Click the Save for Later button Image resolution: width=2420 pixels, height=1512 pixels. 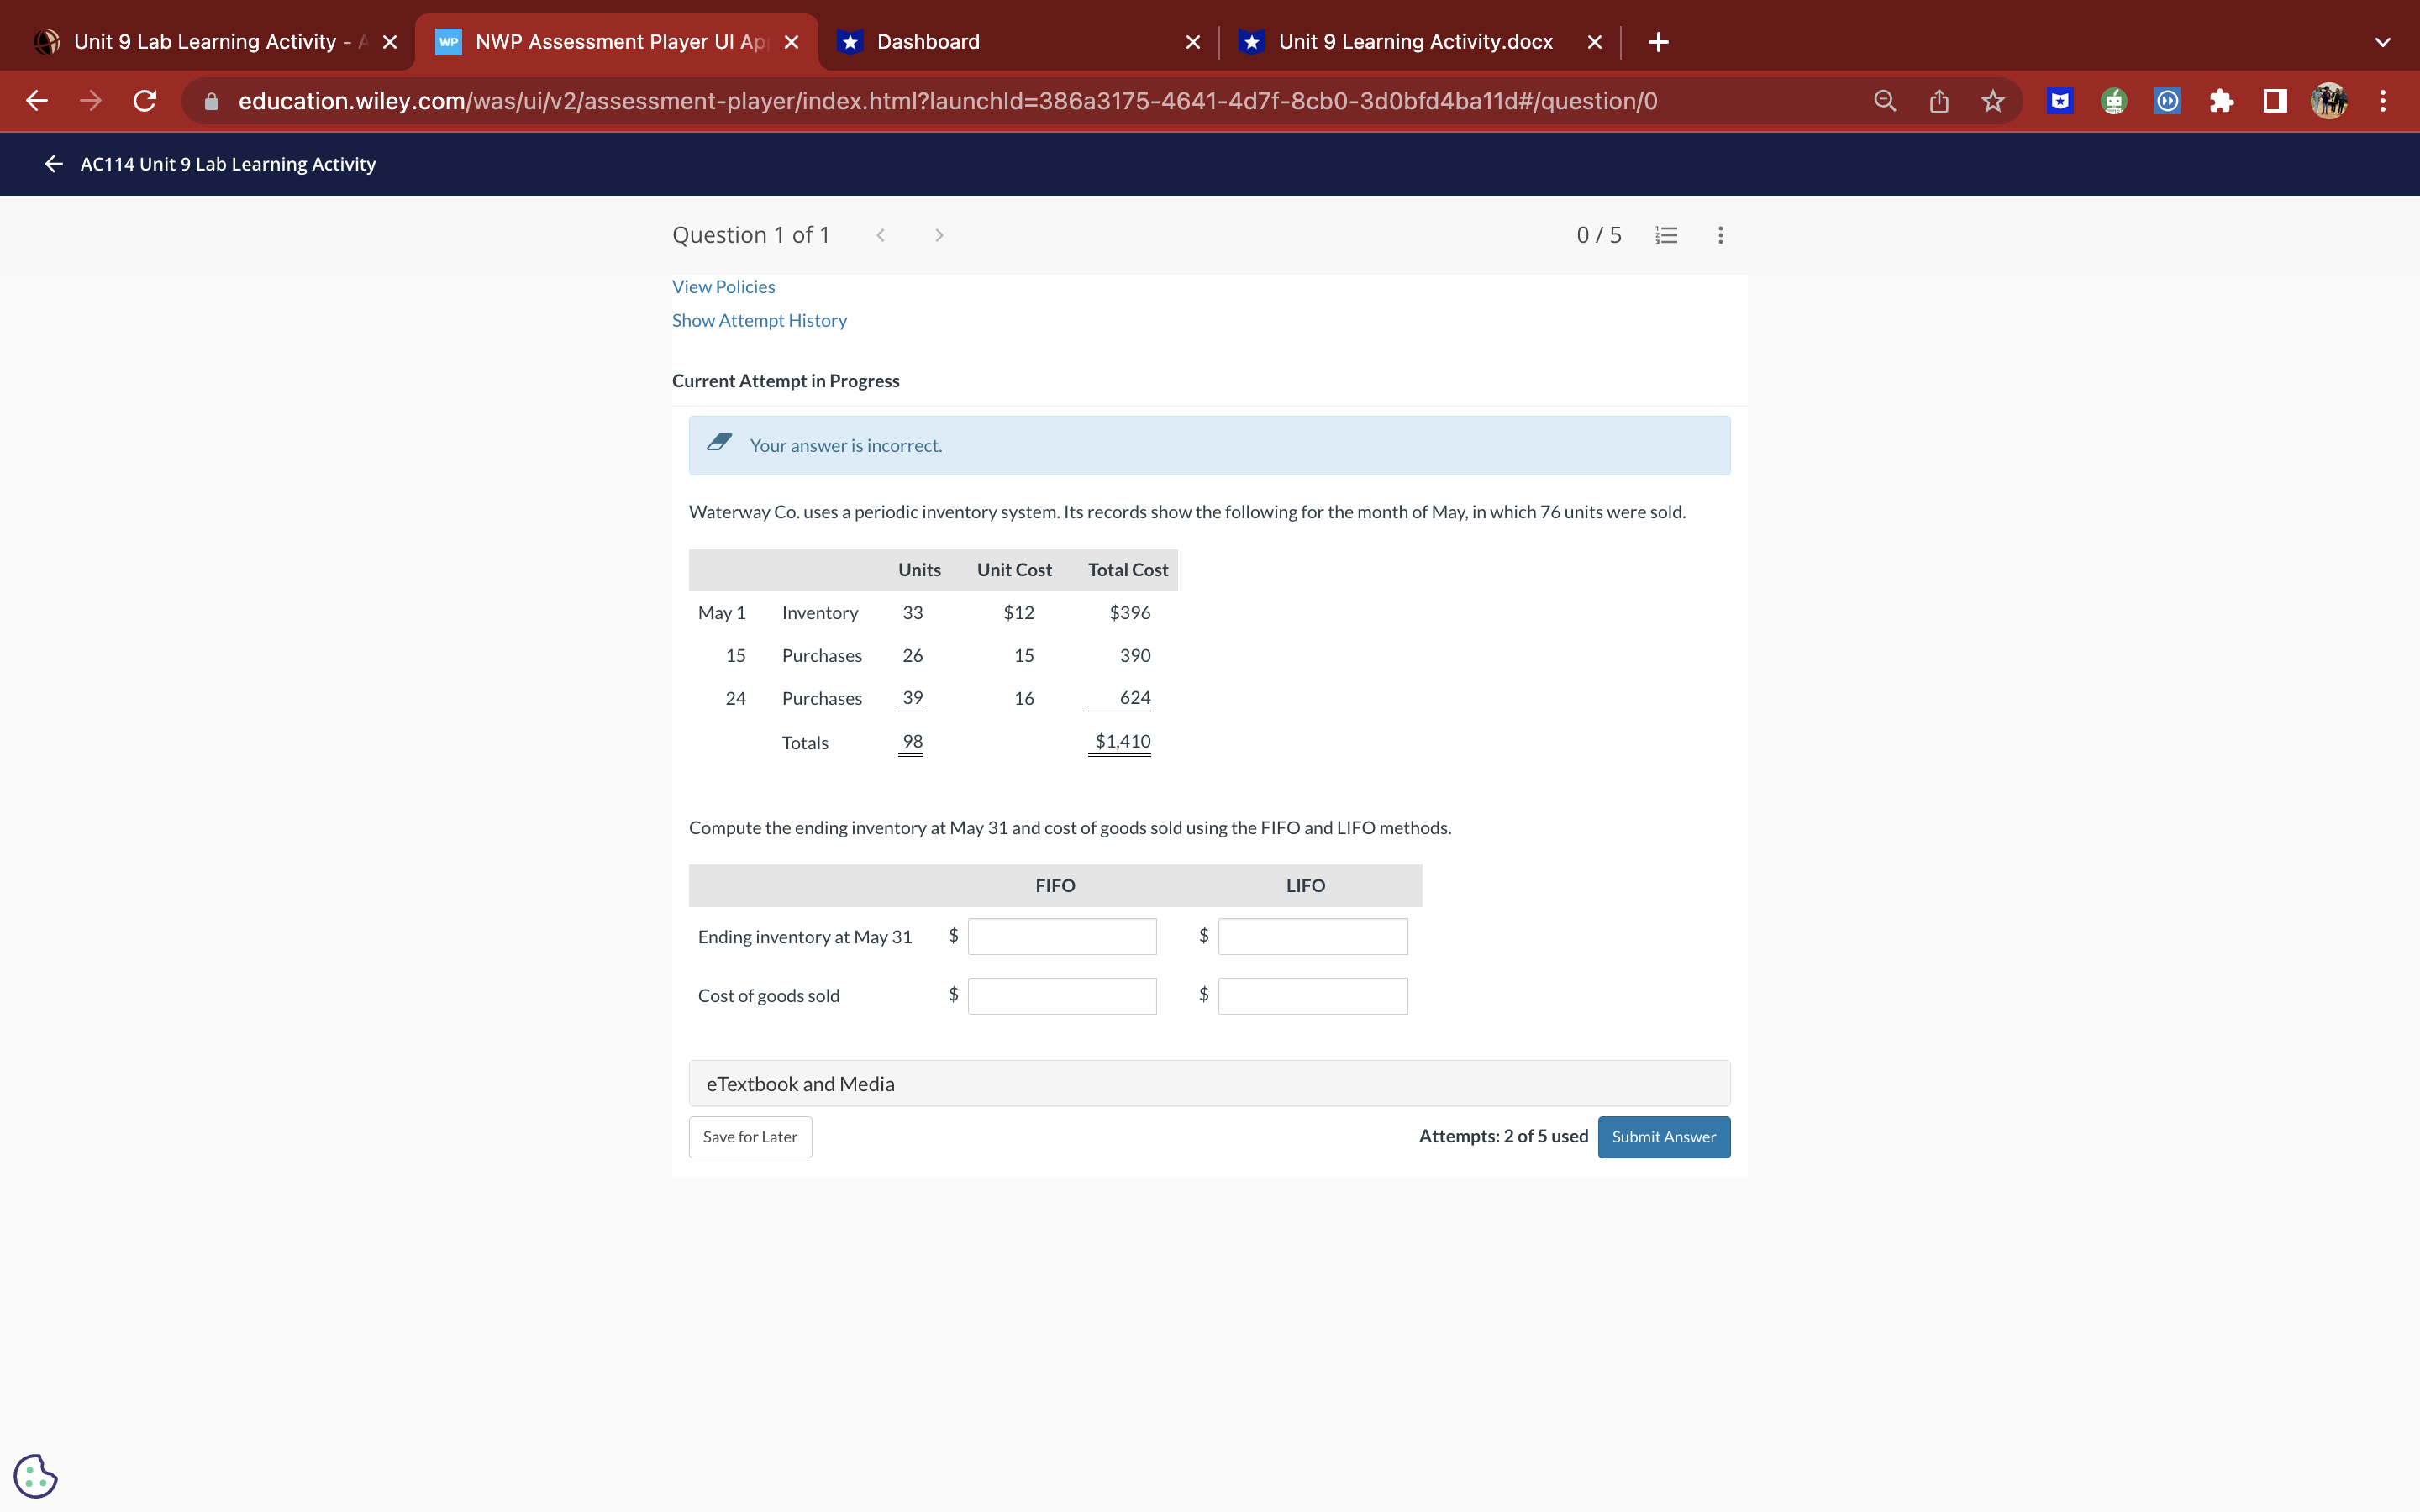(x=750, y=1137)
